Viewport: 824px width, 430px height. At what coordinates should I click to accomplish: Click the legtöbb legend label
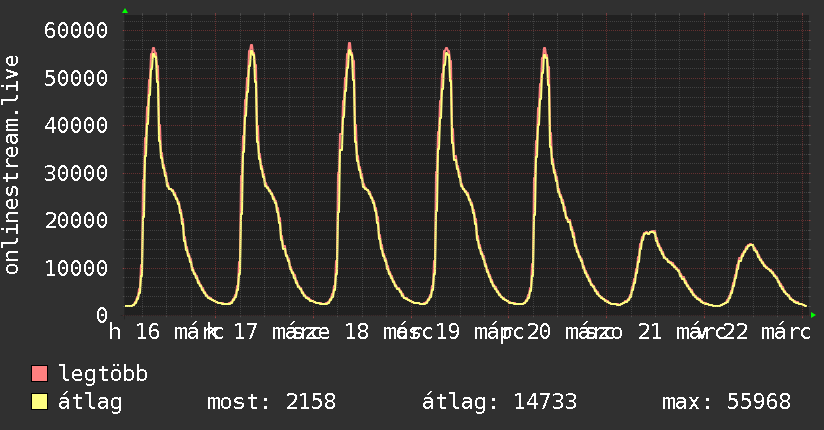[x=103, y=374]
